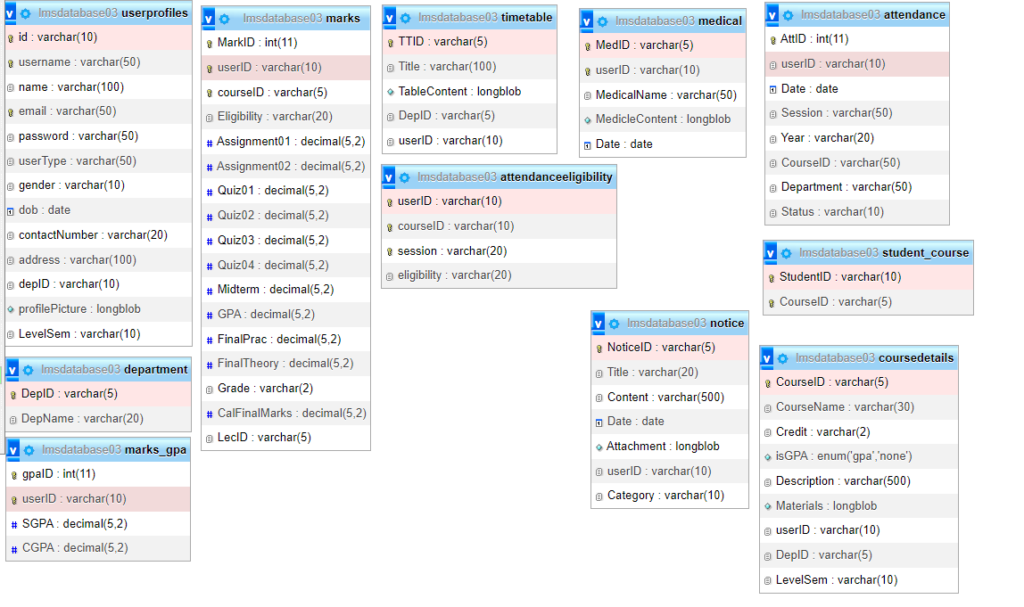Click the 'LecID : varchar(5)' column row
Screen dimensions: 1024x607
point(286,438)
